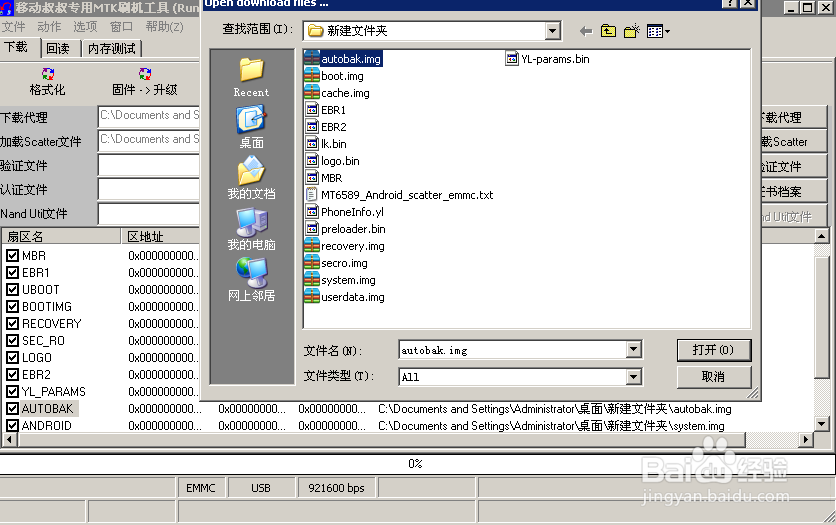Uncheck the RECOVERY partition checkbox
The image size is (836, 525).
click(12, 324)
